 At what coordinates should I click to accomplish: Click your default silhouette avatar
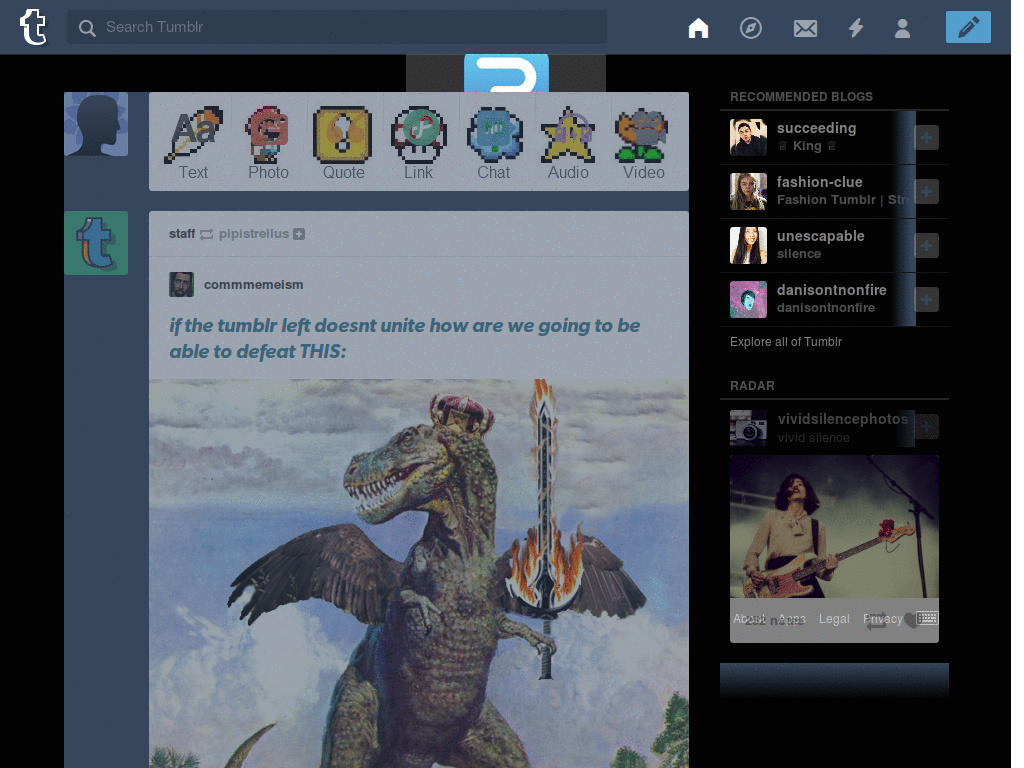click(96, 124)
